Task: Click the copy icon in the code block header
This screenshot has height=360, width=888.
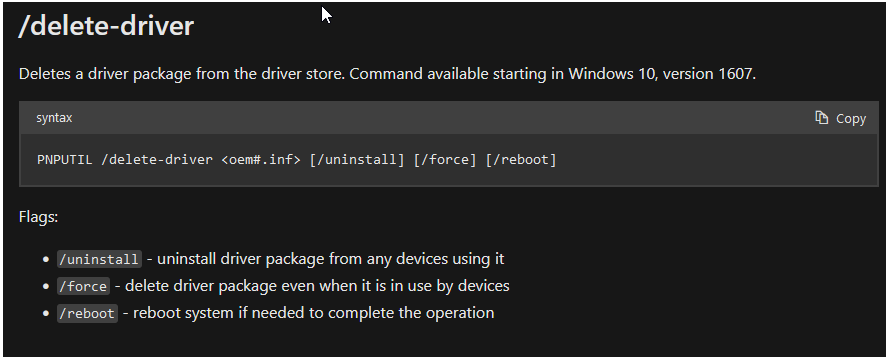Action: pos(821,118)
